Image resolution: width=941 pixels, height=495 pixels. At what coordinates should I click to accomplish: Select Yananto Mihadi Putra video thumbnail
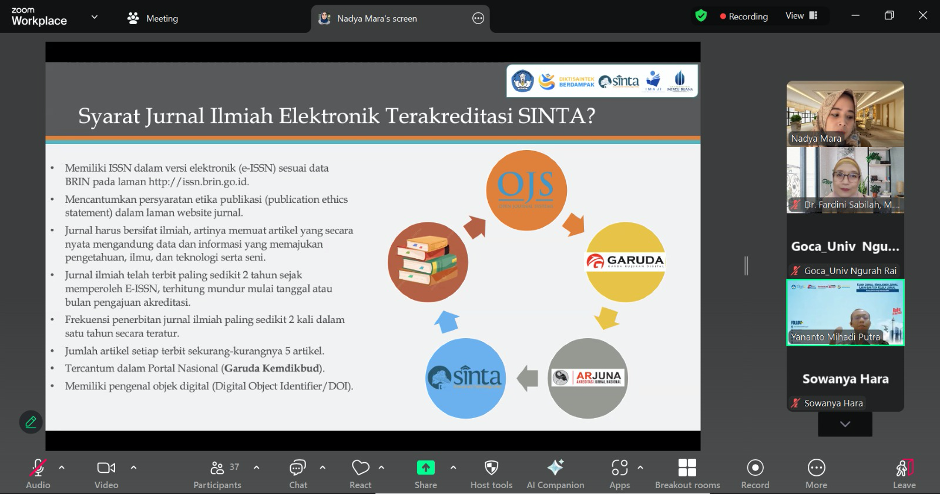[845, 312]
